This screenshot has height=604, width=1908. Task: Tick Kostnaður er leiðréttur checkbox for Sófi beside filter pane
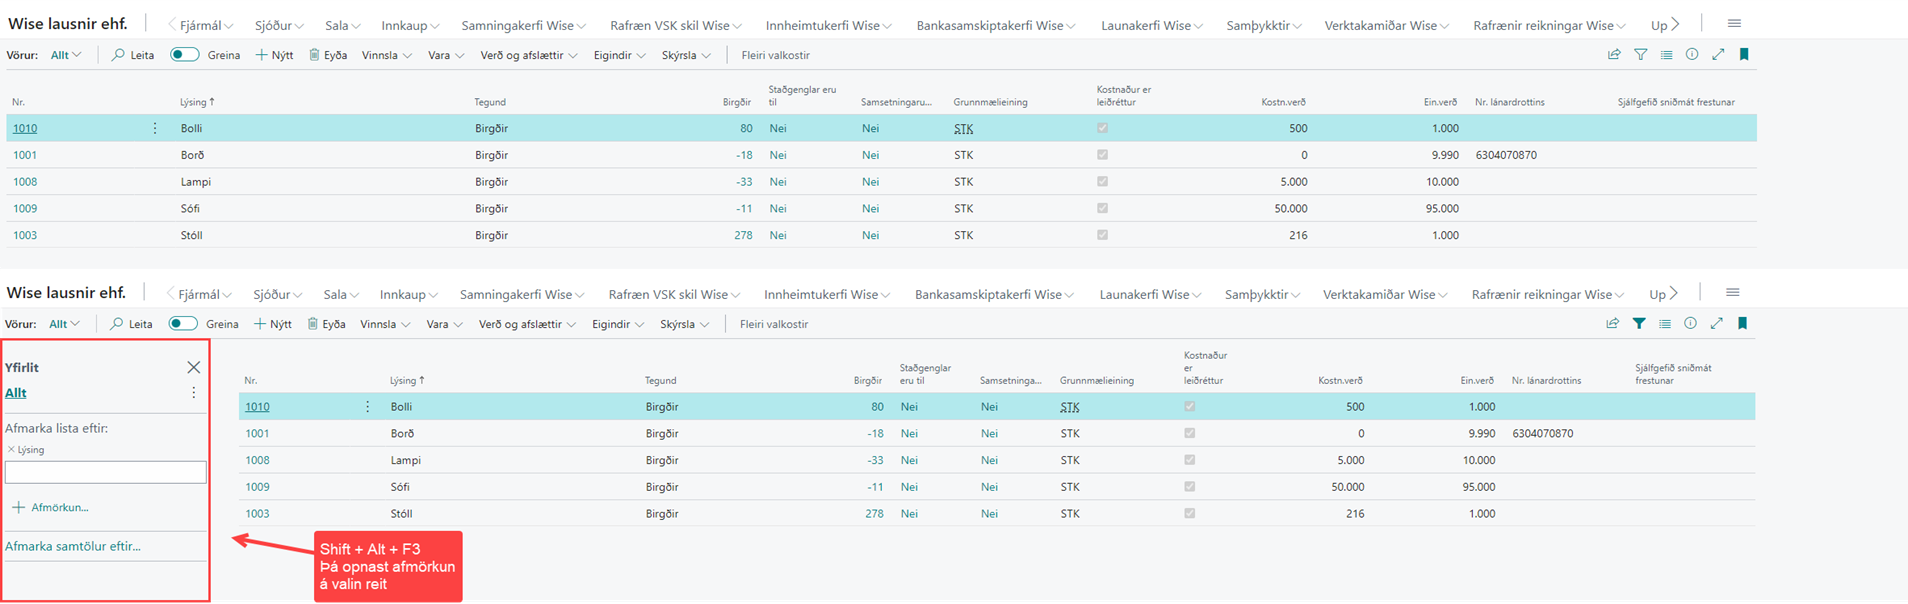(1189, 487)
